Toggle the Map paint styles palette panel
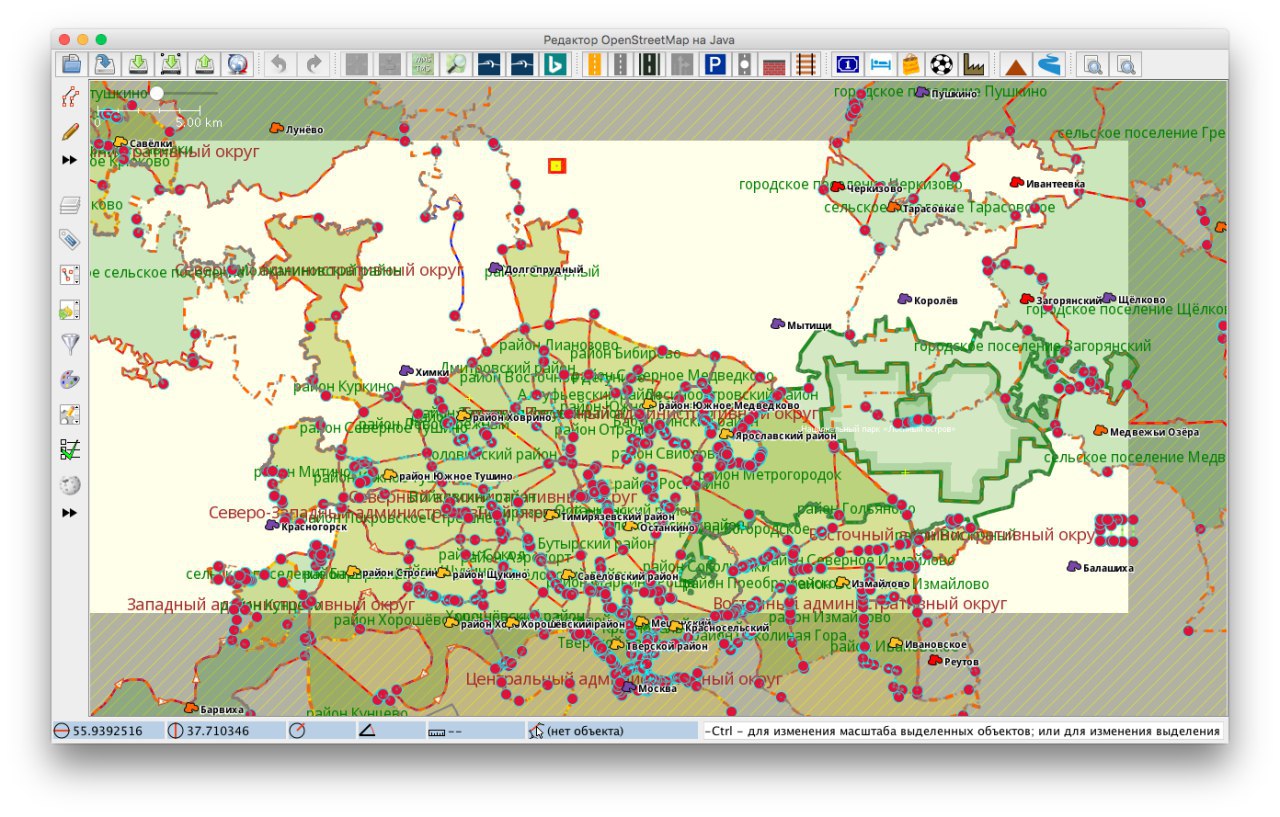The image size is (1280, 817). coord(69,380)
